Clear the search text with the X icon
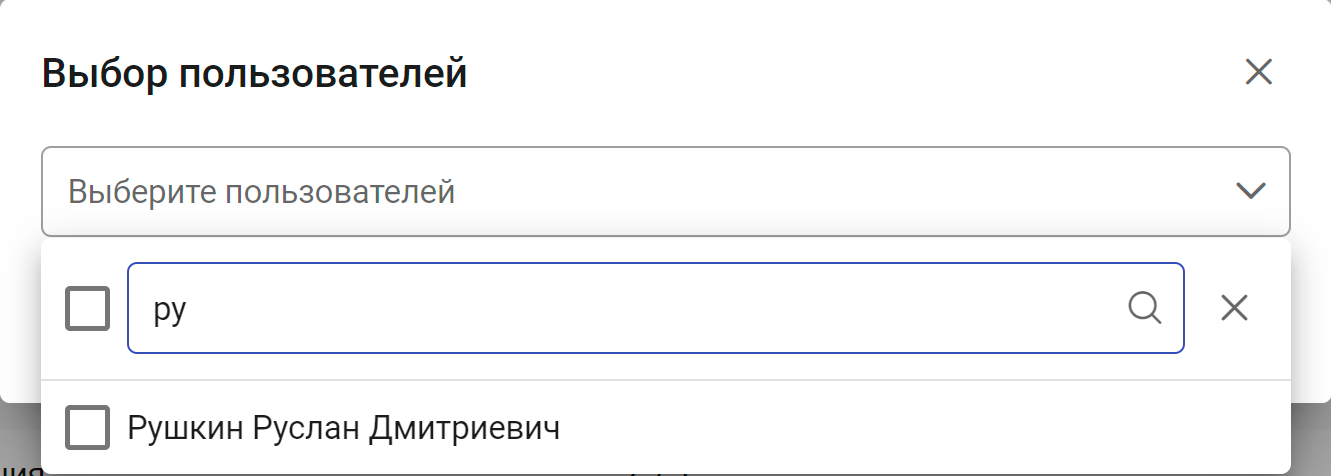Screen dimensions: 1331x476 (x=1234, y=308)
